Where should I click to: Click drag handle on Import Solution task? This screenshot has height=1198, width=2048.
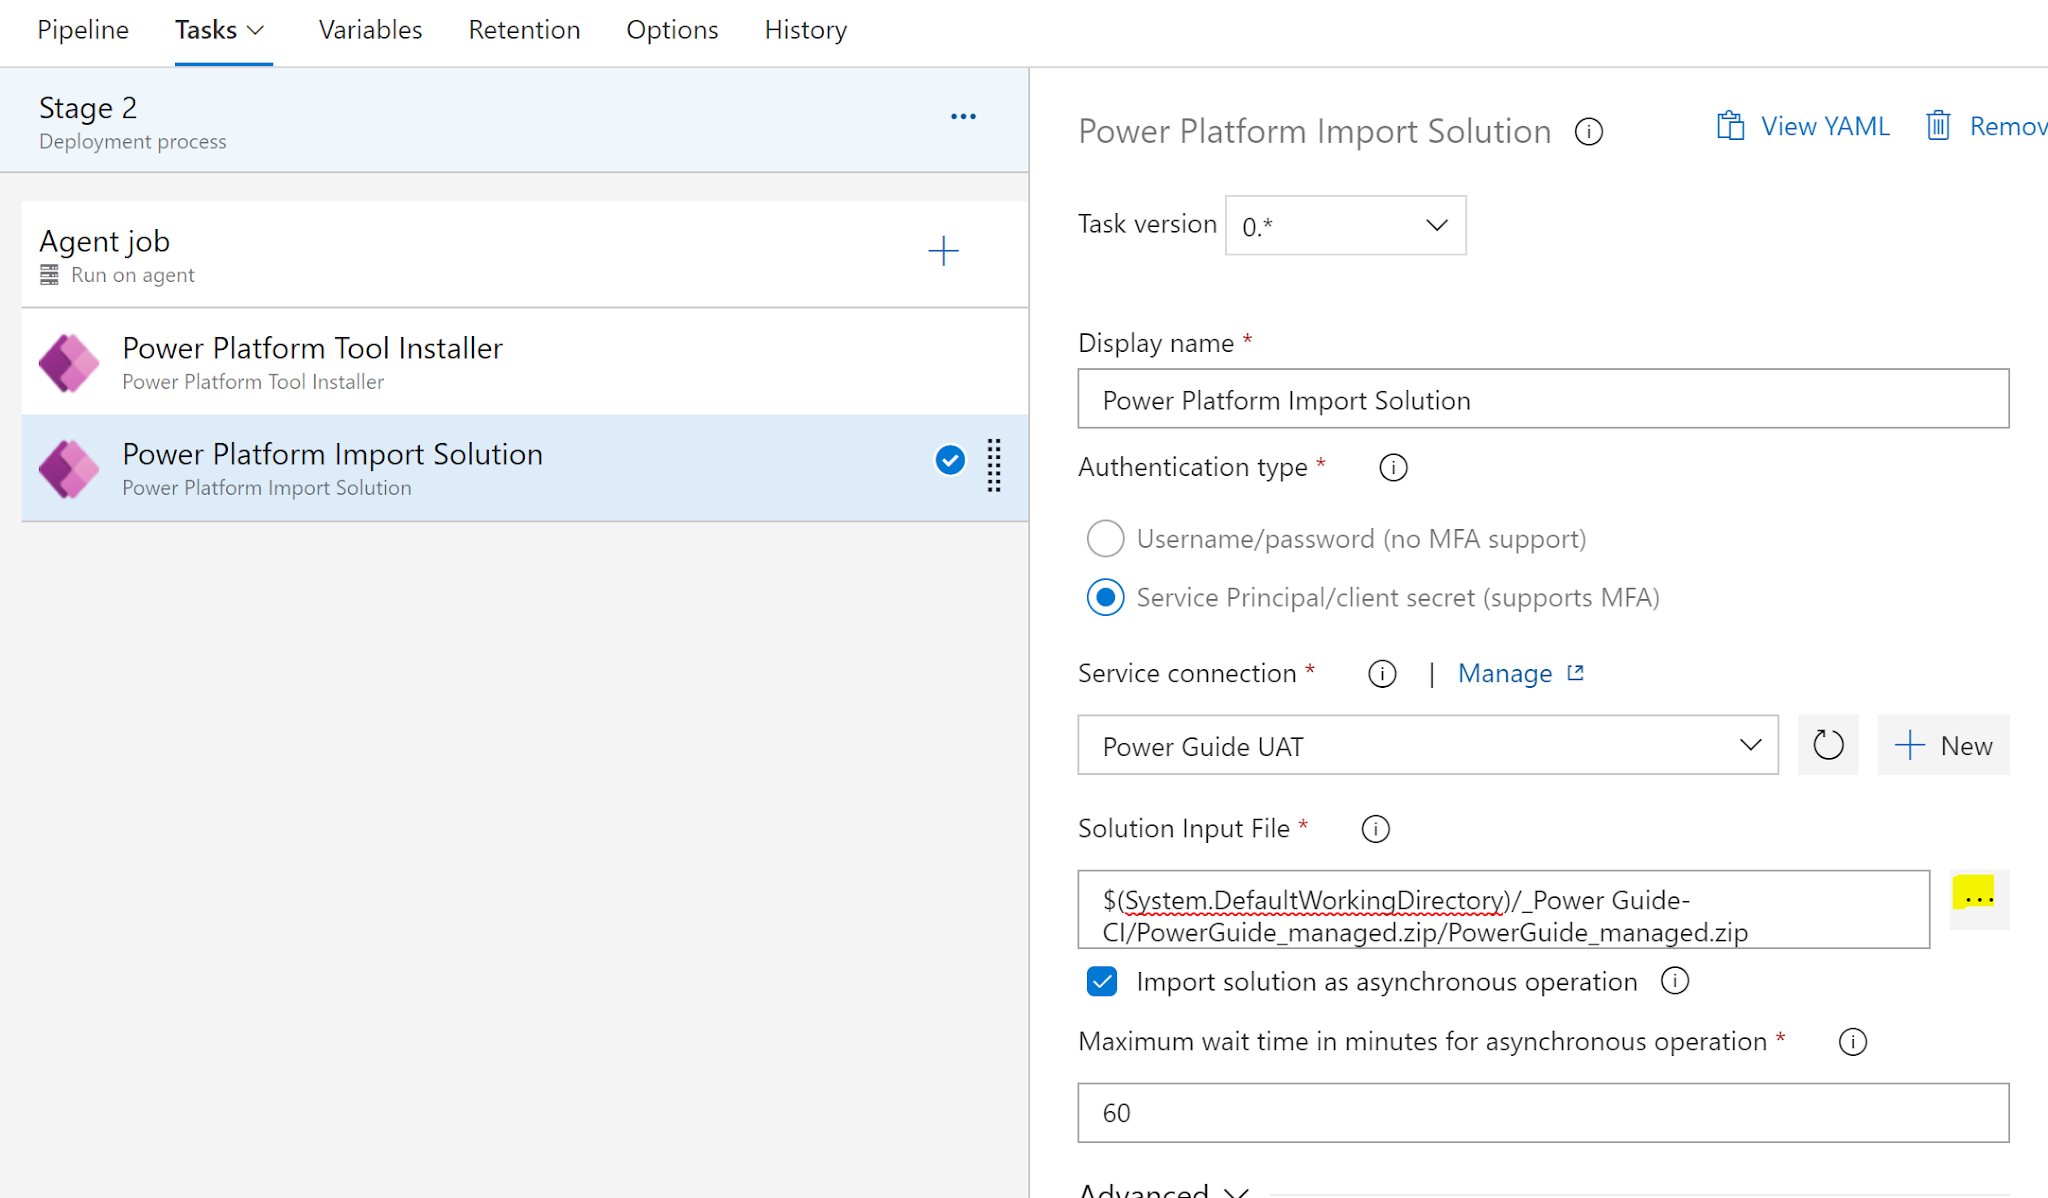pos(994,465)
